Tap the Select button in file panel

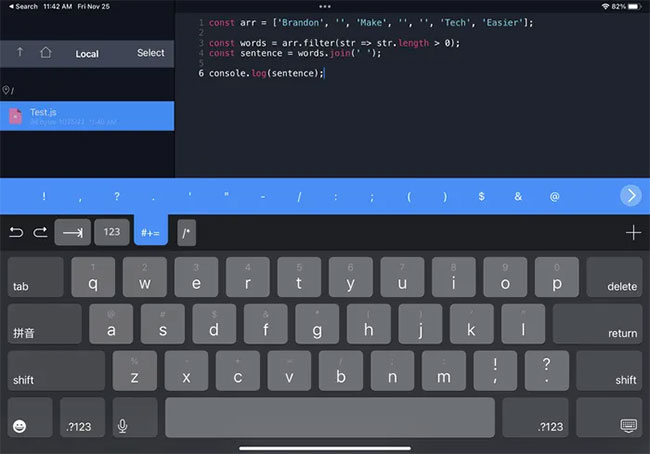click(150, 53)
